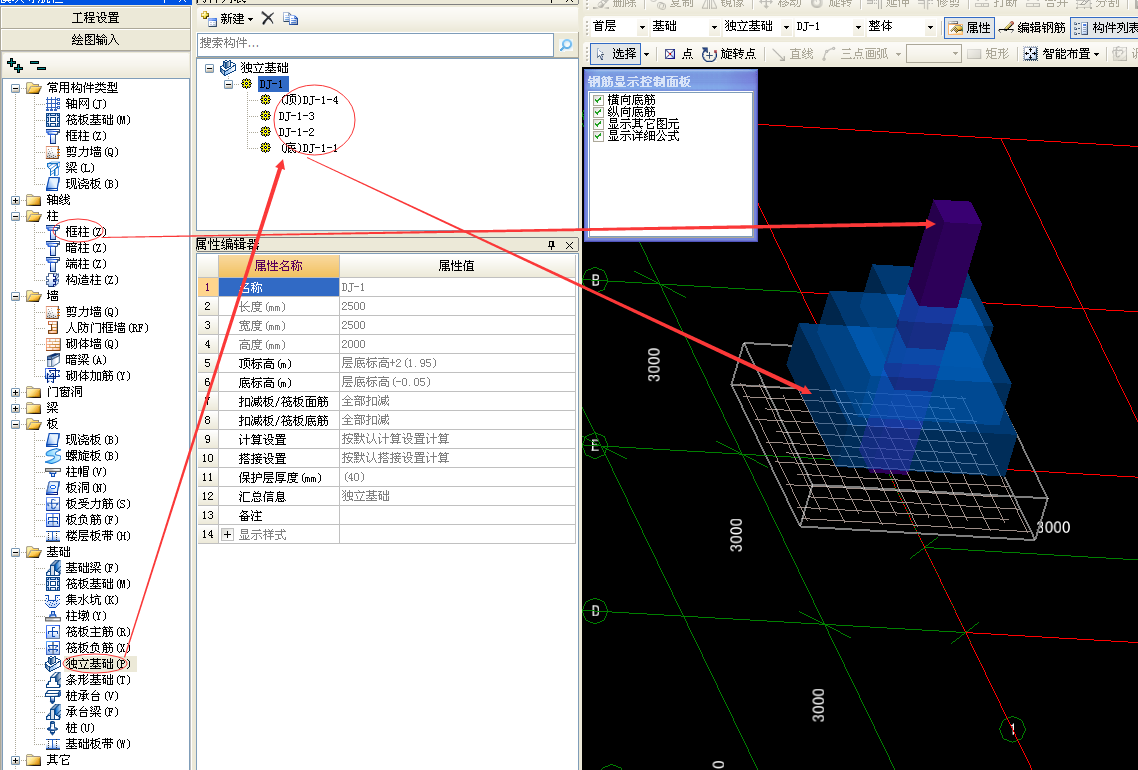Select (顶)DJ-1-4 in component tree
The image size is (1138, 770).
[x=309, y=100]
